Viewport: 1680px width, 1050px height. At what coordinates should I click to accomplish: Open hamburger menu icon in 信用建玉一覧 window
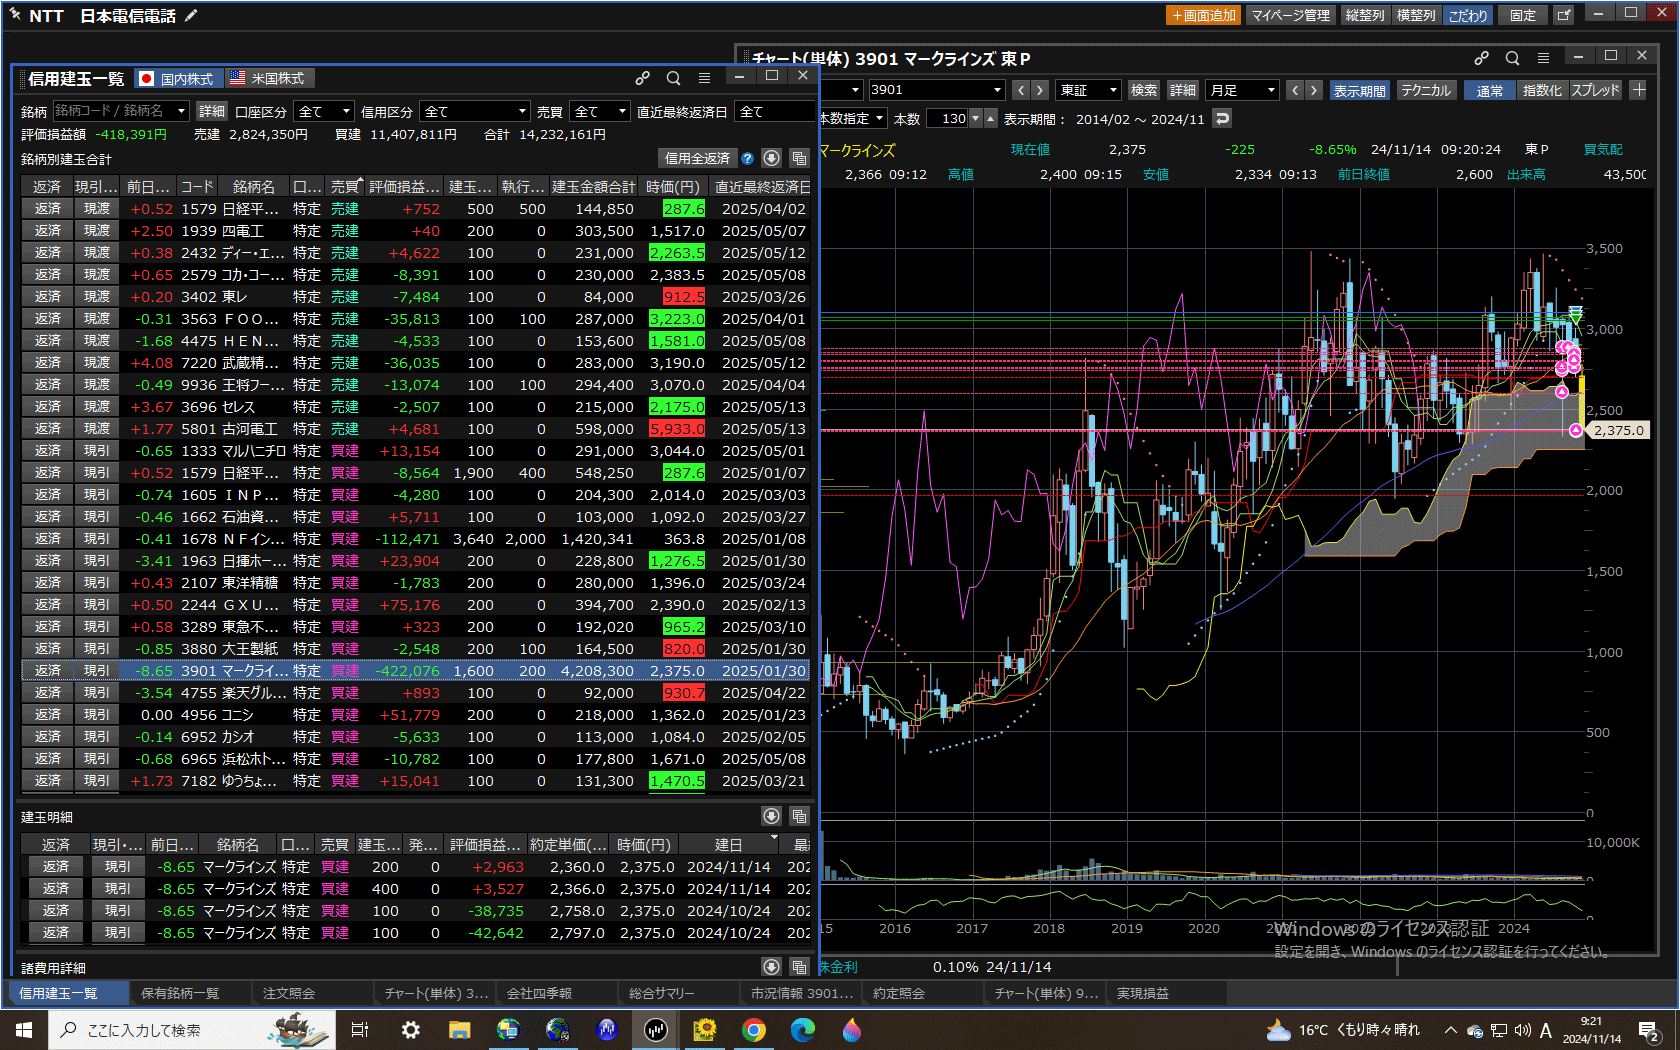pos(704,78)
